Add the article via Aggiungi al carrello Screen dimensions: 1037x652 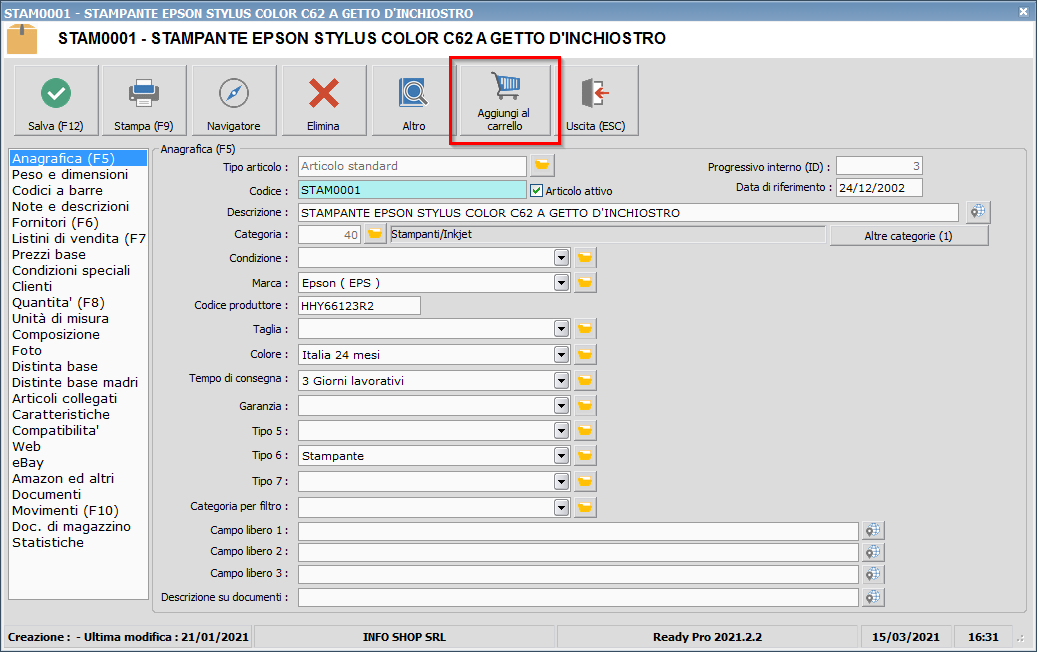505,101
